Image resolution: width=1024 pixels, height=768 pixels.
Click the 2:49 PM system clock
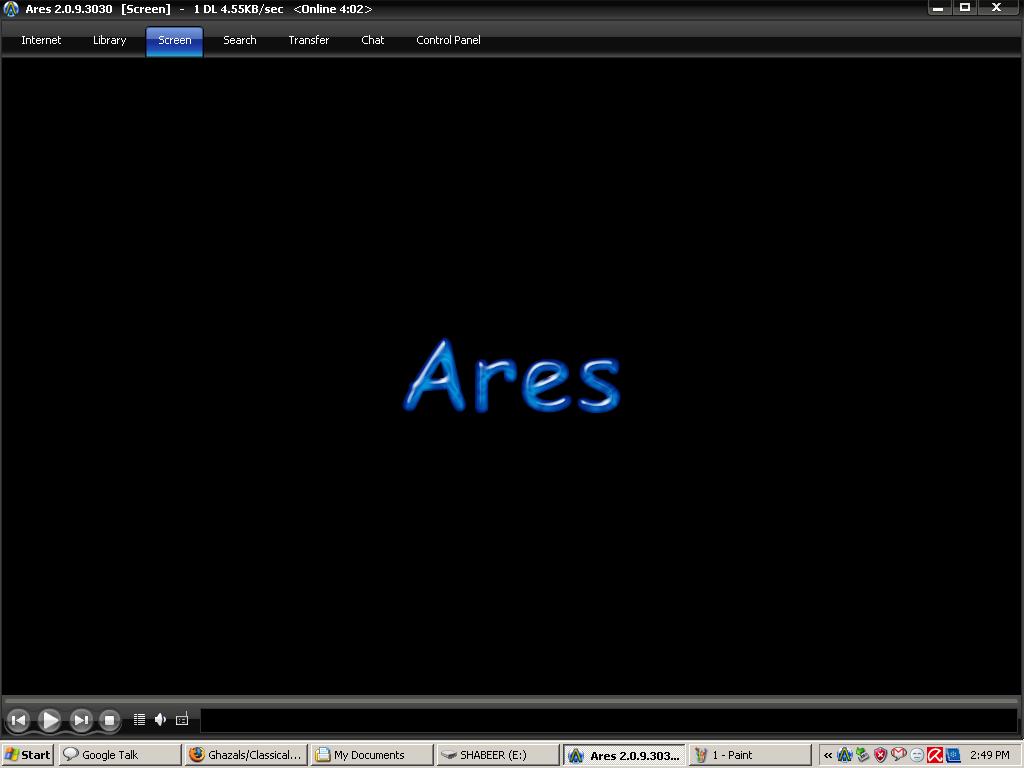[989, 756]
